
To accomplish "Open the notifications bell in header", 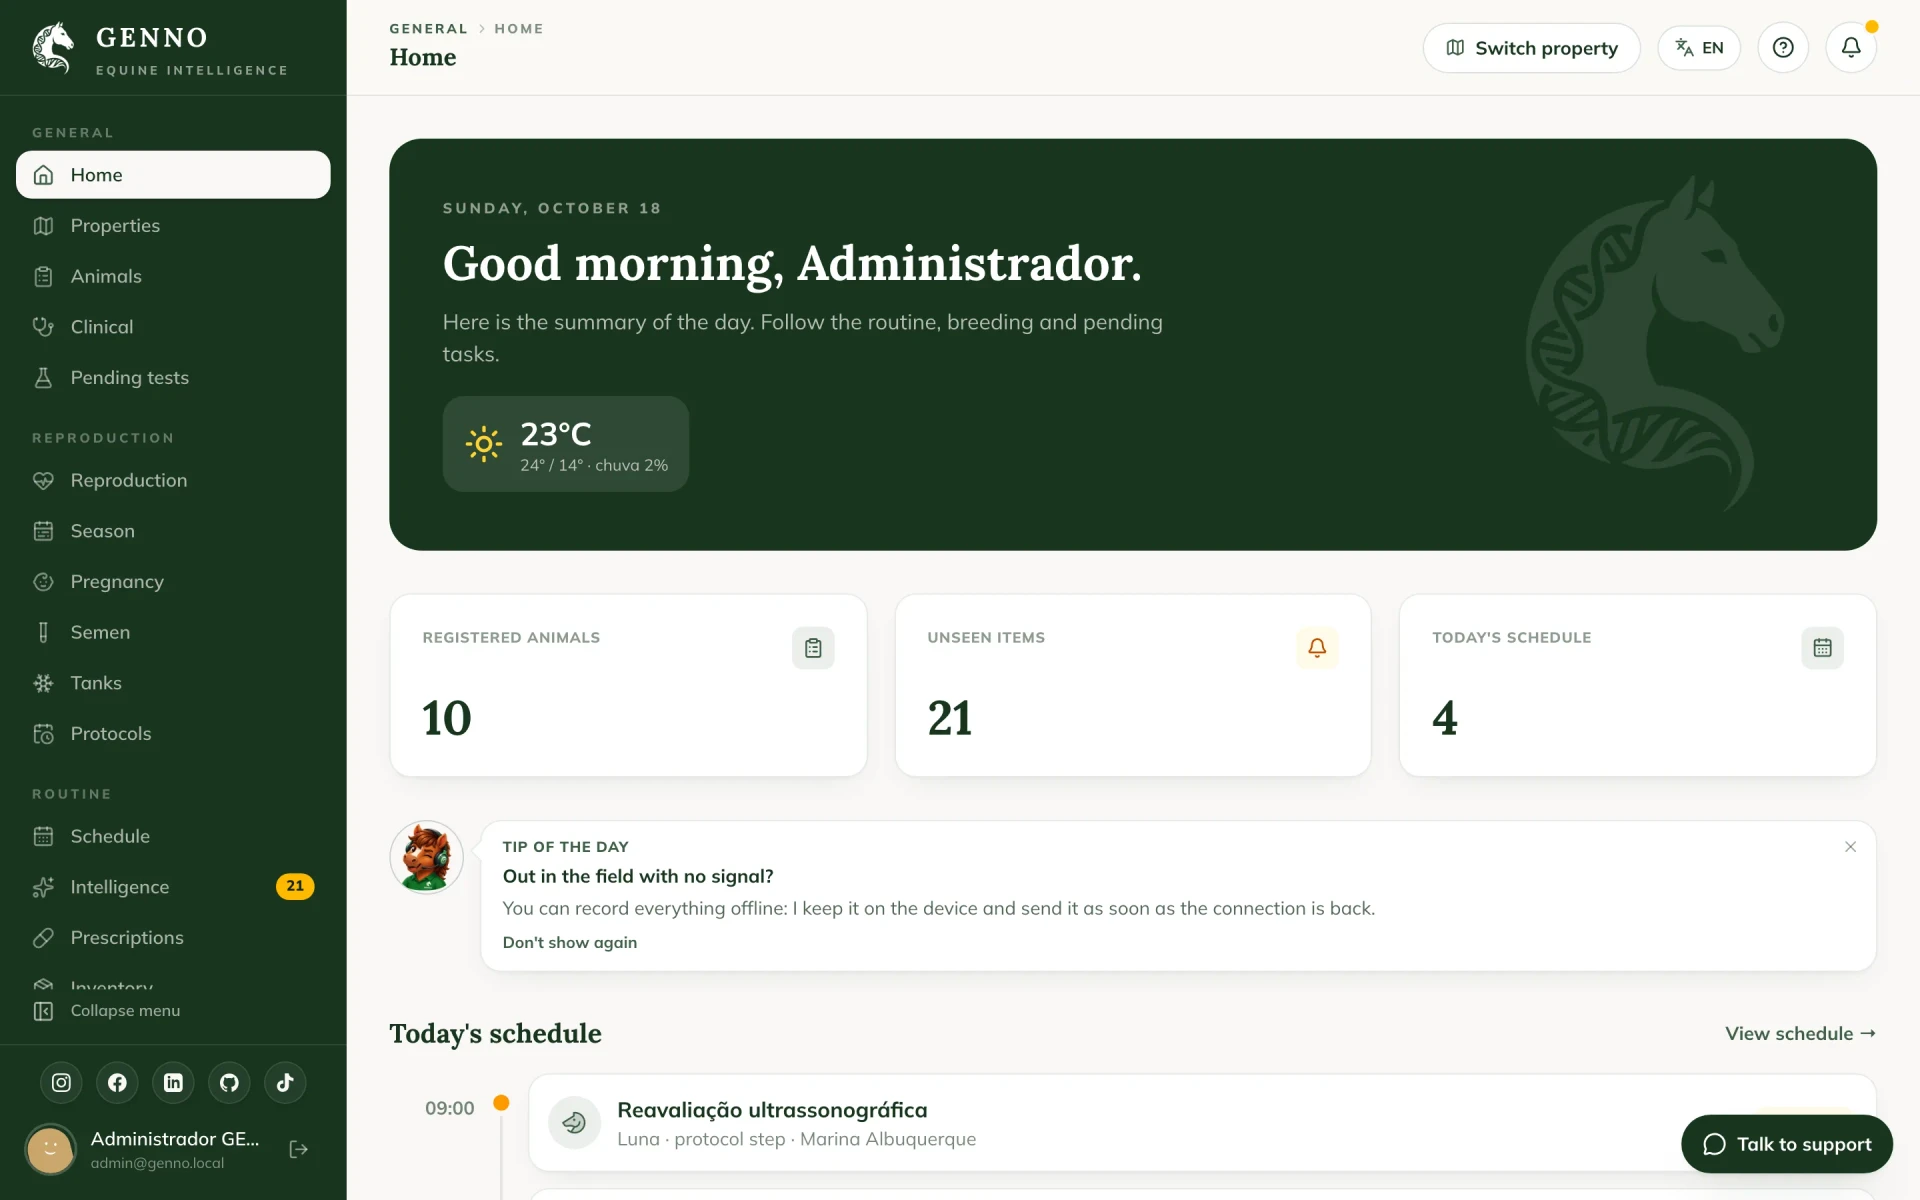I will (x=1851, y=48).
